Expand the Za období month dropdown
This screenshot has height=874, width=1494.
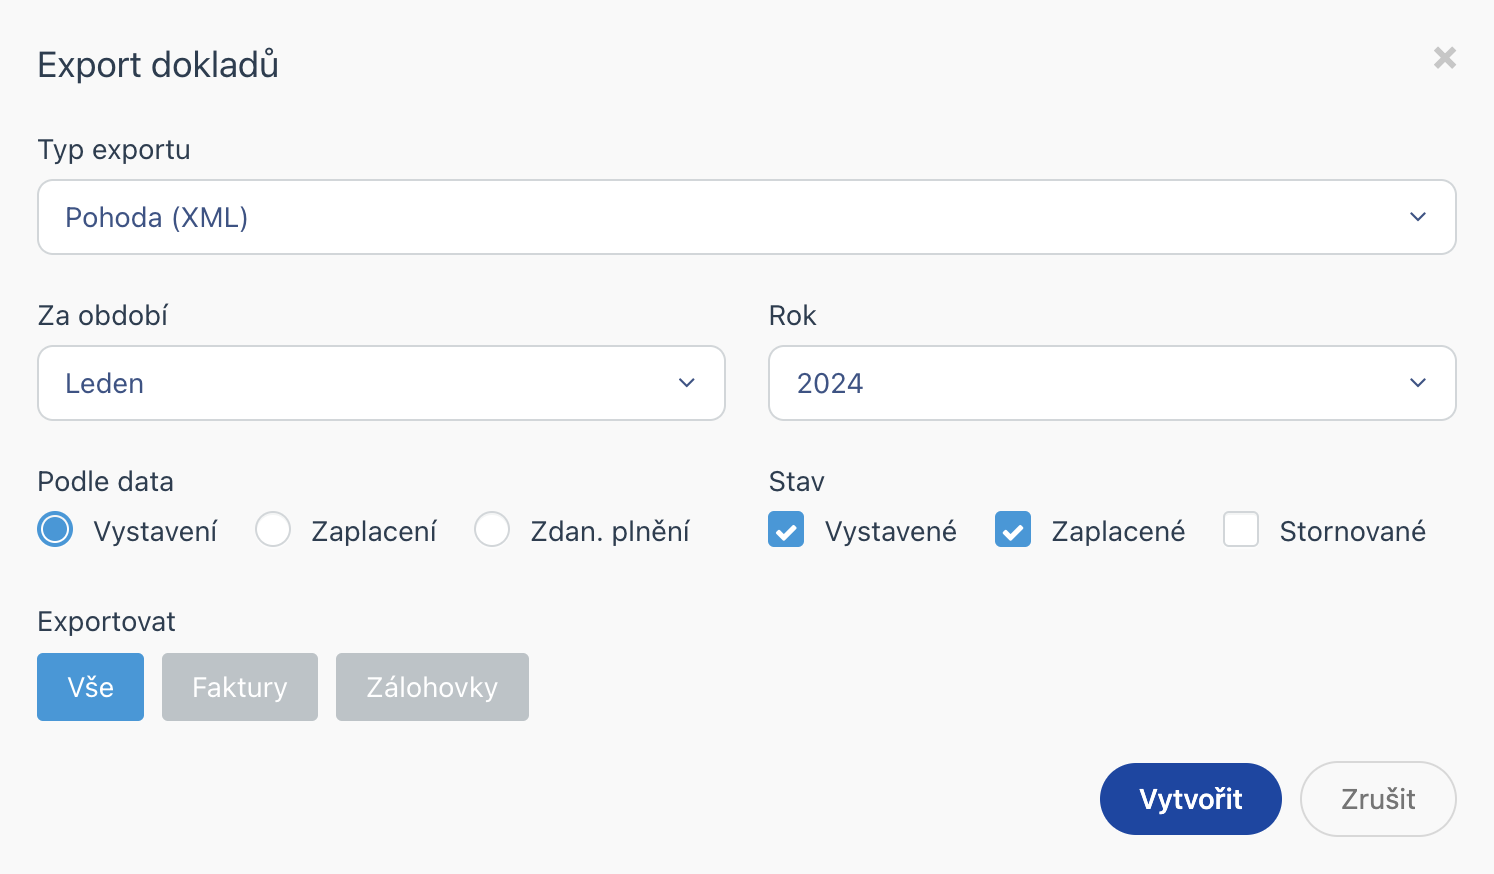pyautogui.click(x=380, y=383)
